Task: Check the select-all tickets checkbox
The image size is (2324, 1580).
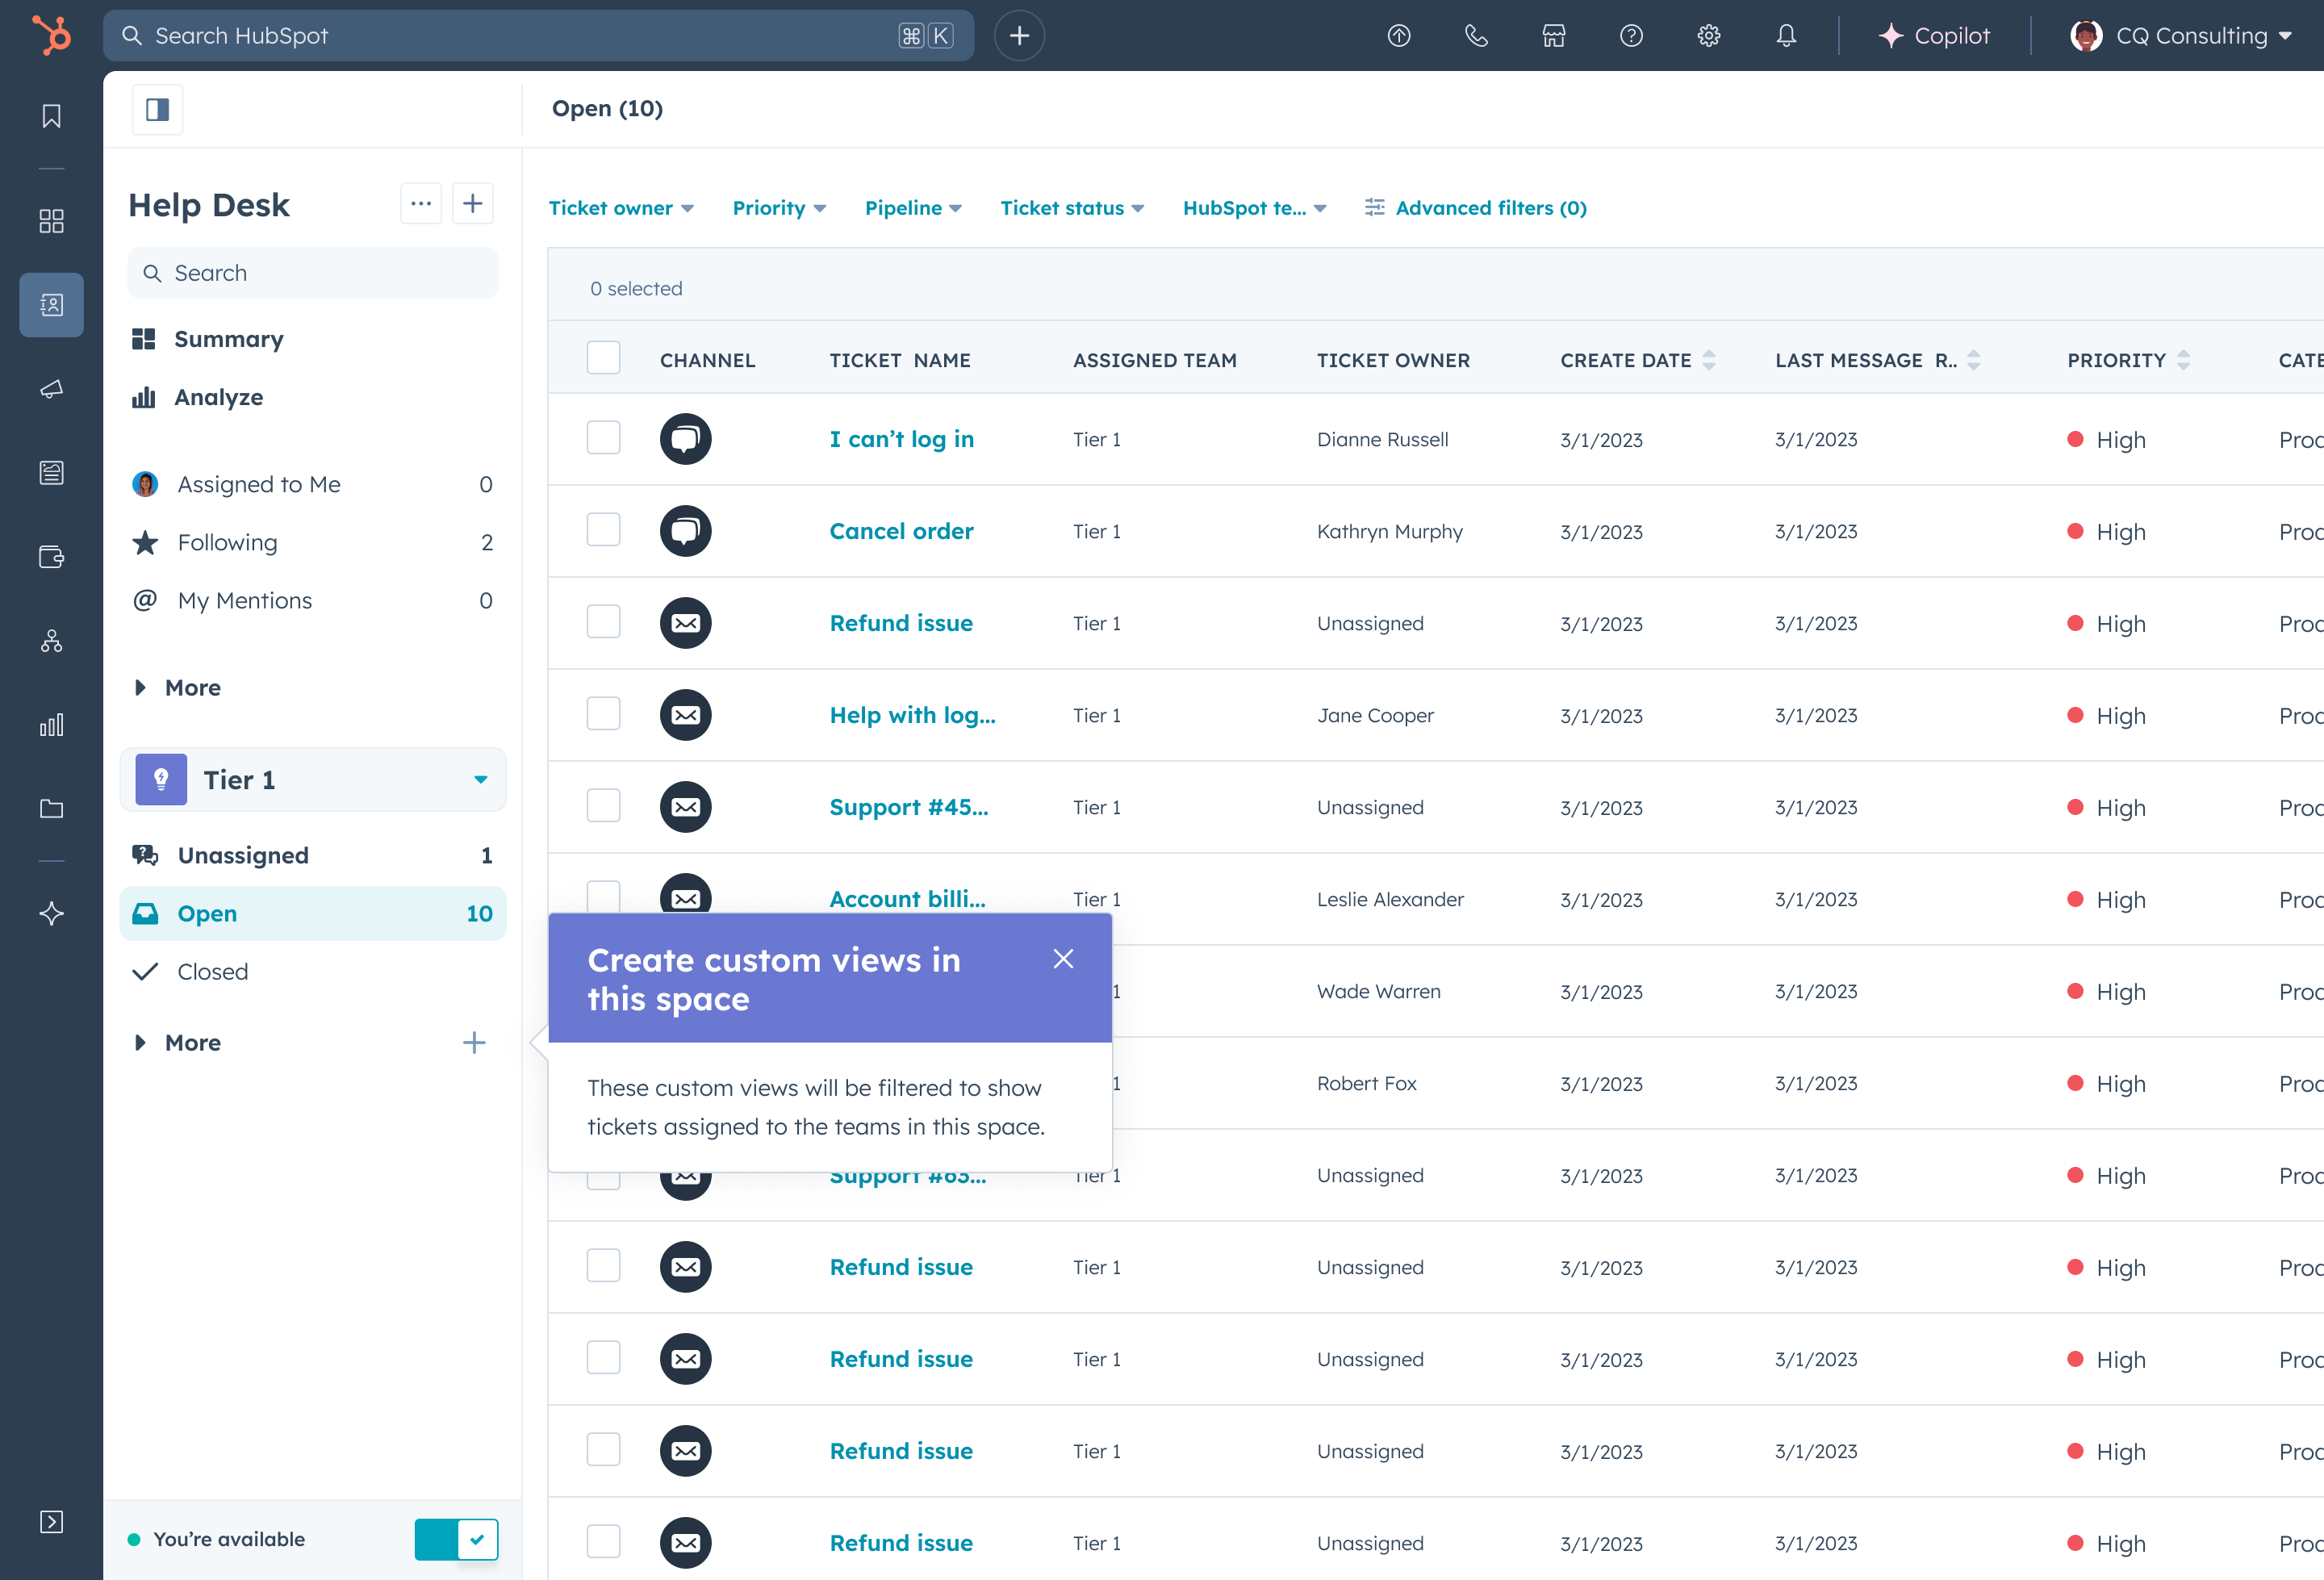Action: (x=603, y=358)
